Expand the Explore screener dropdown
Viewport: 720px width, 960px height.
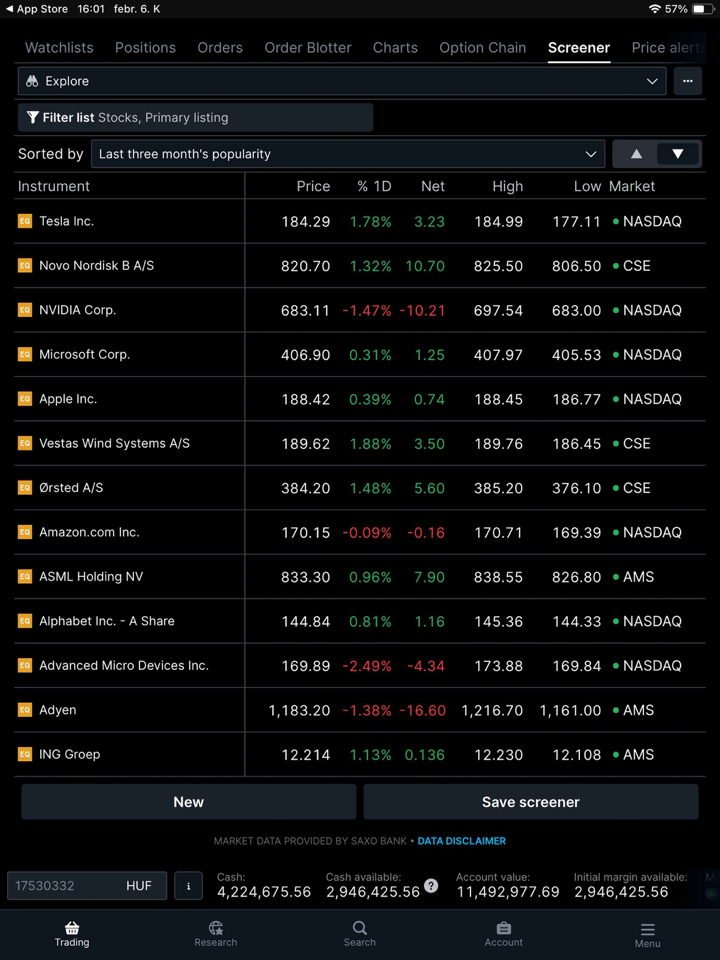pyautogui.click(x=342, y=81)
